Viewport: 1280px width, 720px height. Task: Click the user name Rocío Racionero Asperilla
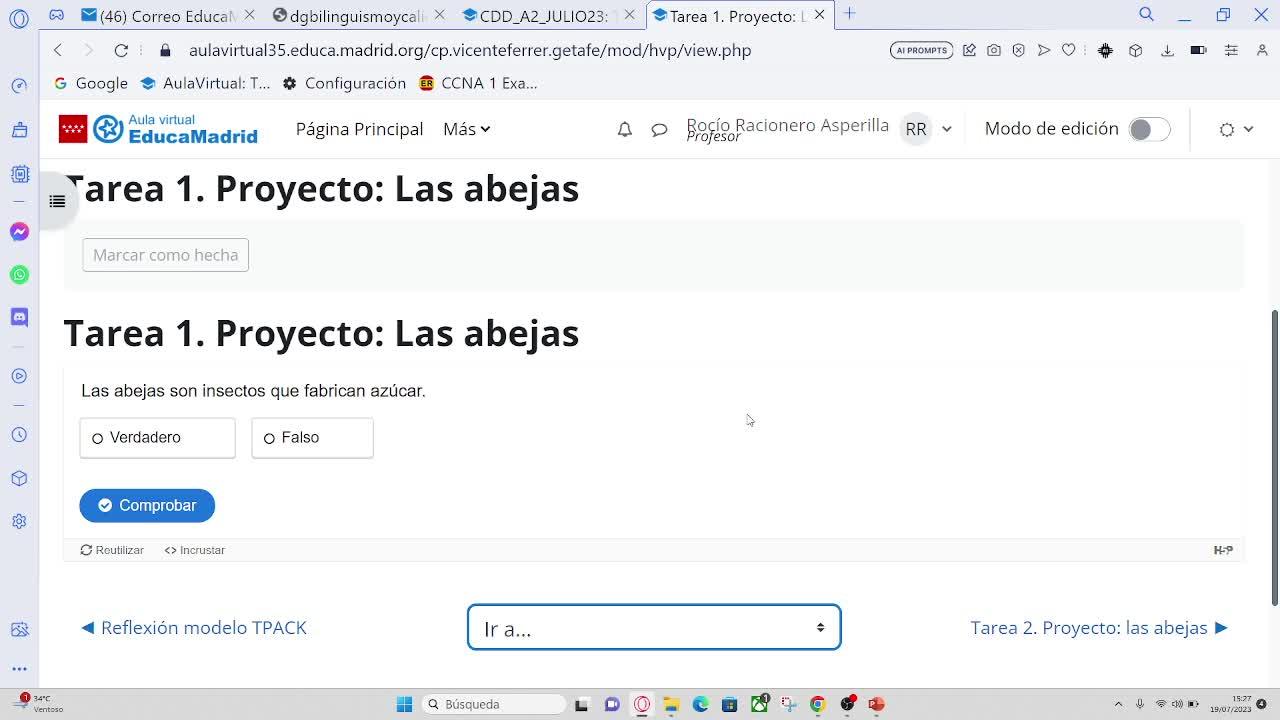787,125
